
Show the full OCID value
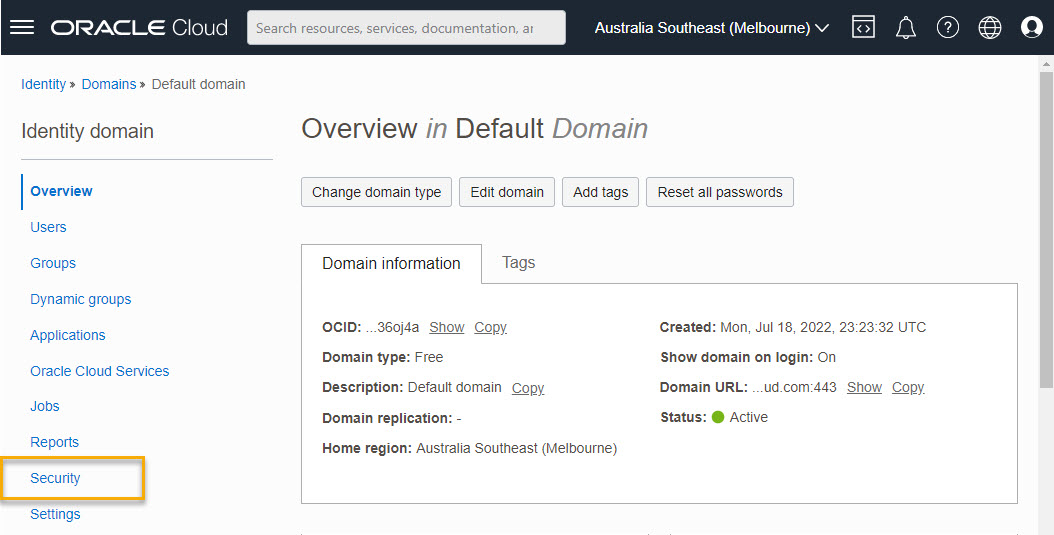(446, 327)
